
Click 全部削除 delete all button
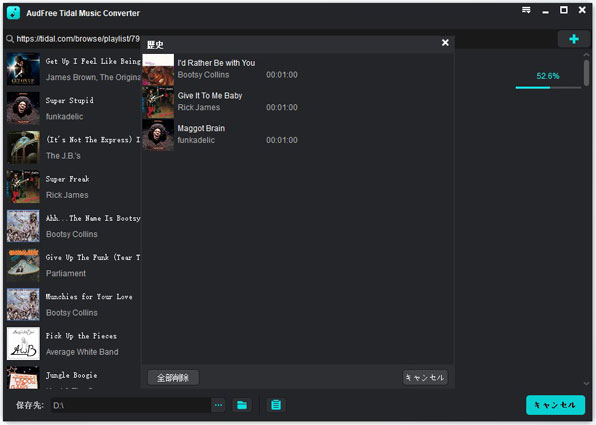[173, 377]
